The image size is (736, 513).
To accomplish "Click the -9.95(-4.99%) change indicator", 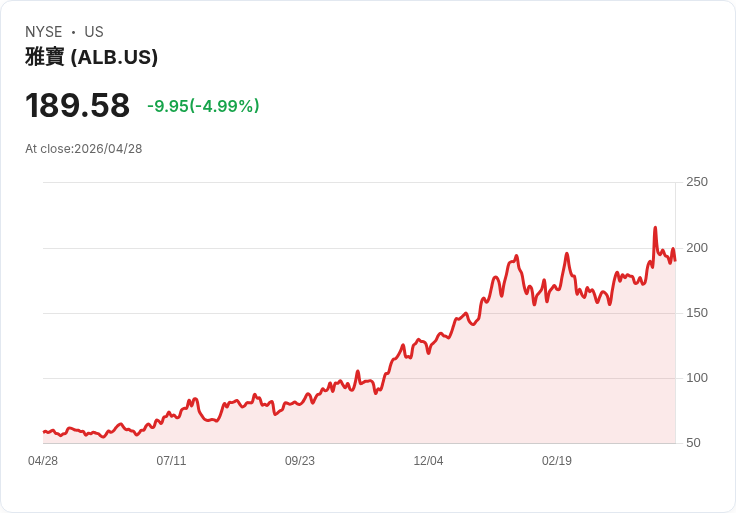I will click(x=203, y=106).
